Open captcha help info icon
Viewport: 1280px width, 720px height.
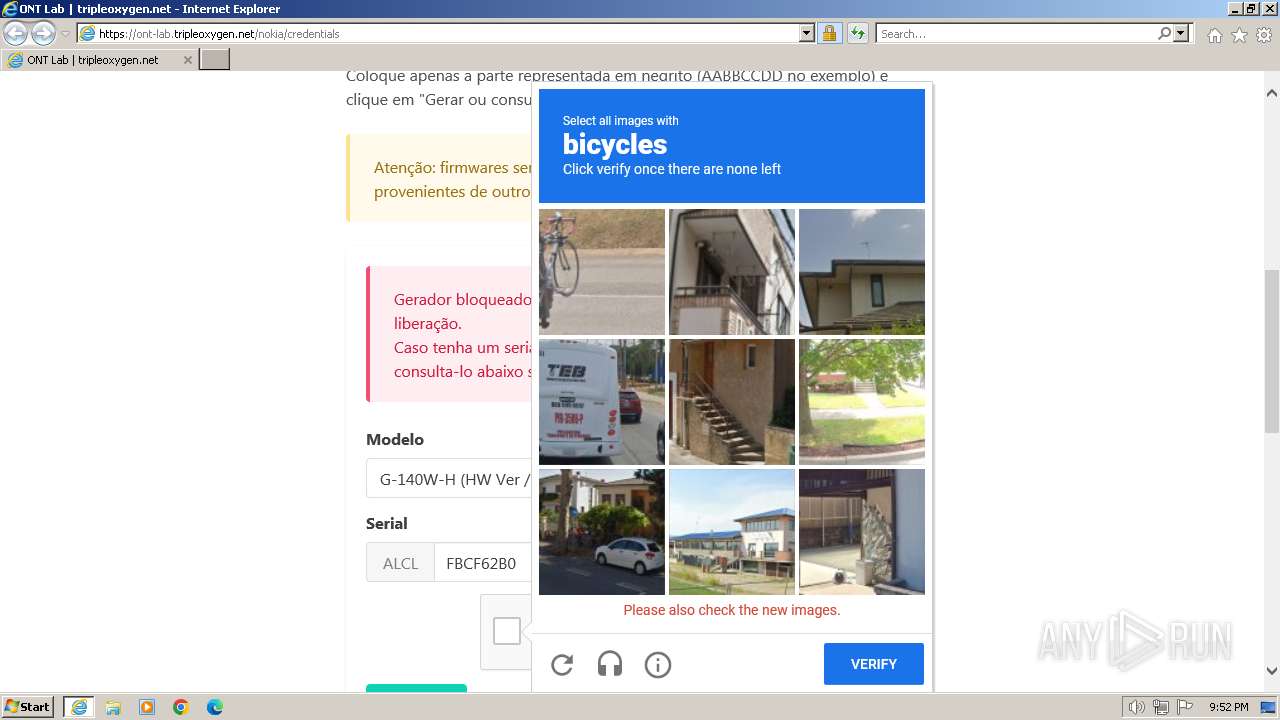(x=658, y=665)
